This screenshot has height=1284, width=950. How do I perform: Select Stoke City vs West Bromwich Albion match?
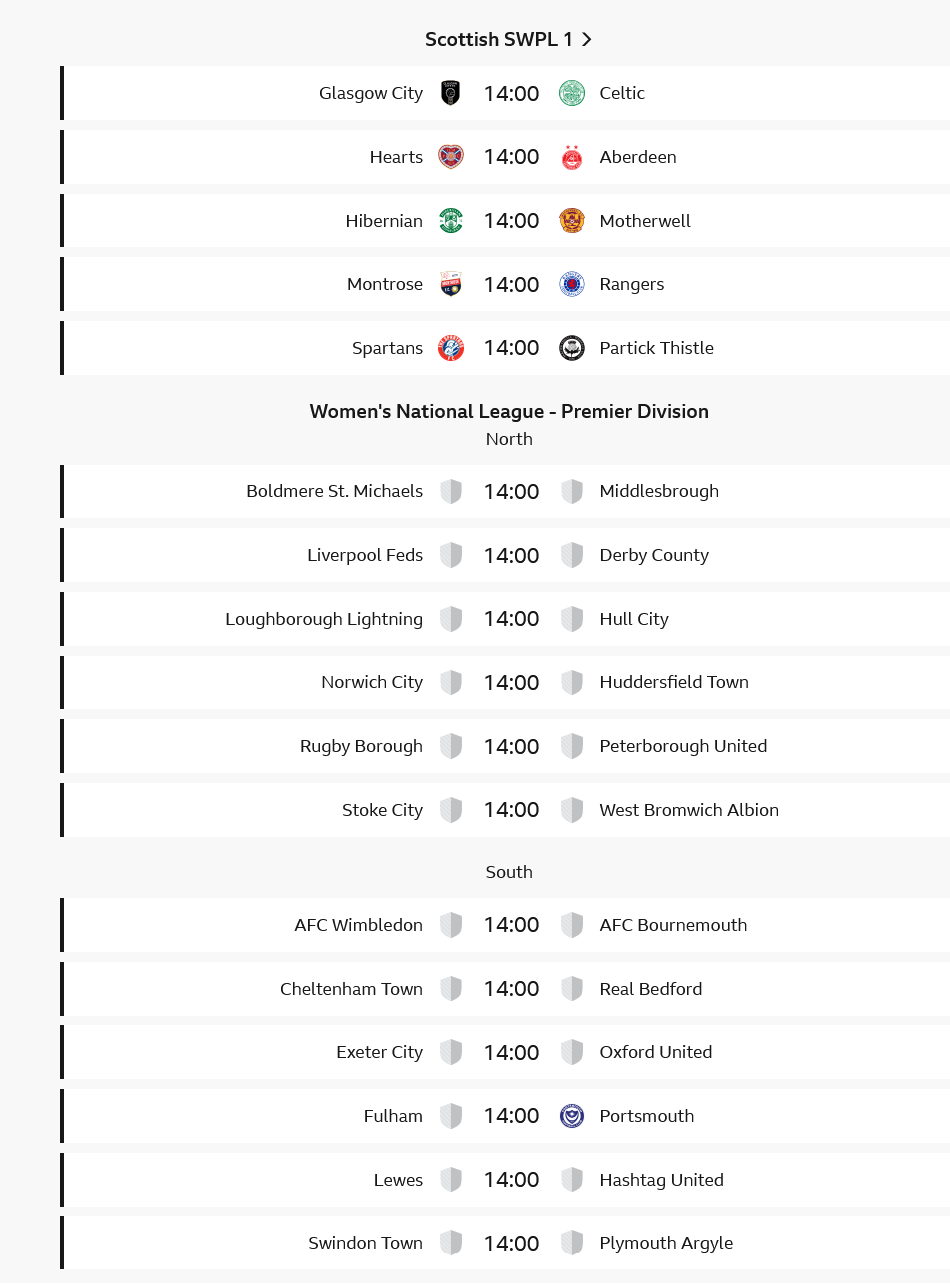coord(505,810)
